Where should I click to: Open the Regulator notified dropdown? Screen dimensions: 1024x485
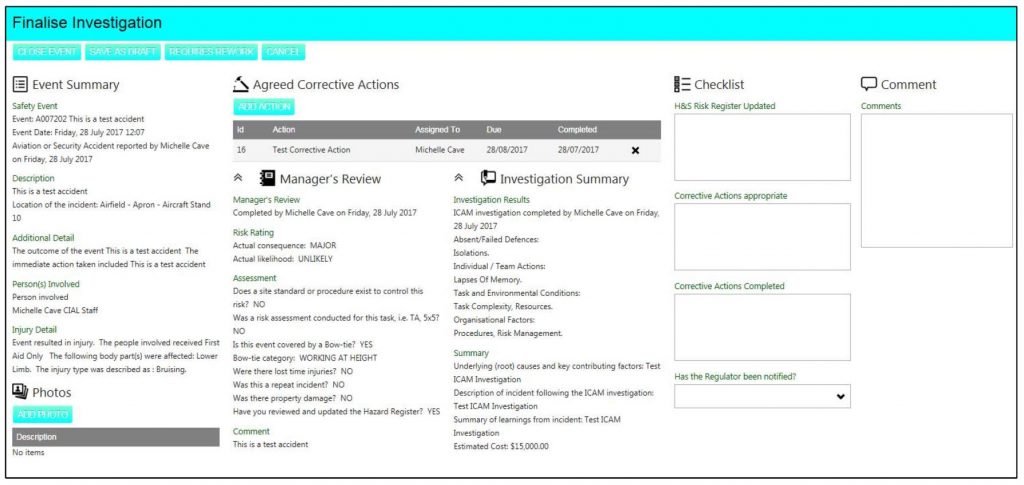click(x=762, y=397)
